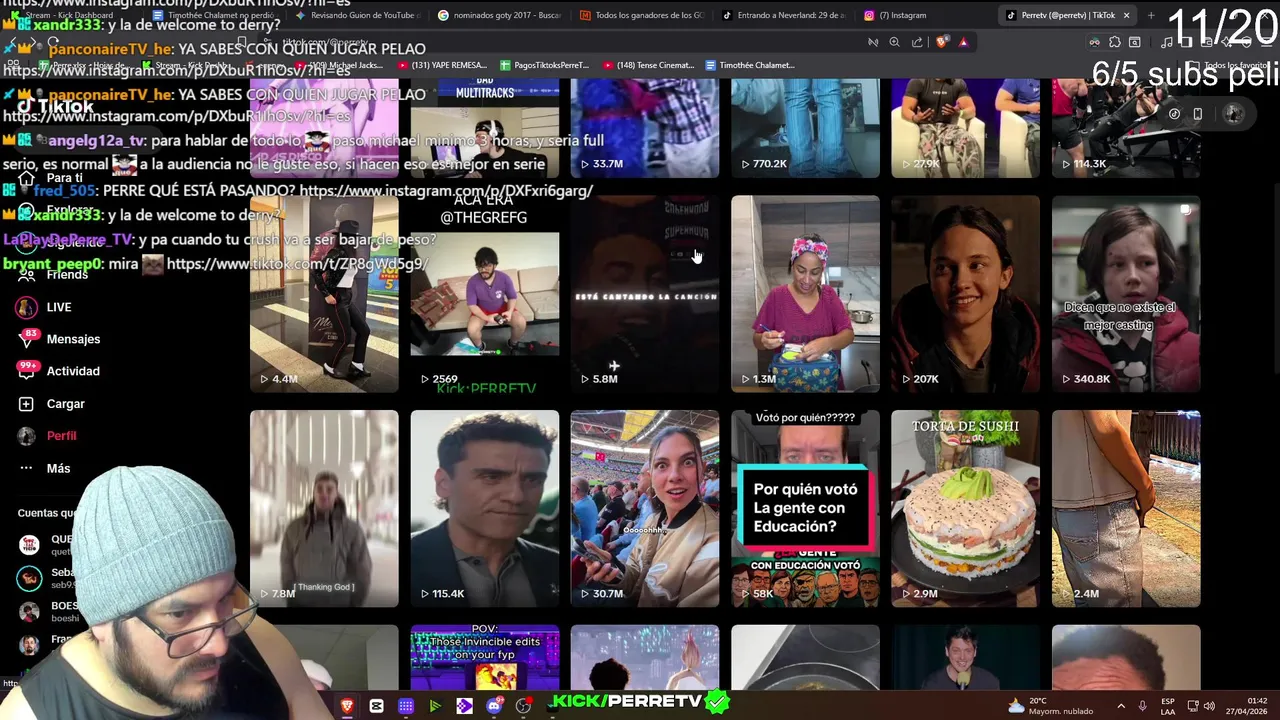The width and height of the screenshot is (1280, 720).
Task: Open the video with 207K views
Action: [965, 293]
